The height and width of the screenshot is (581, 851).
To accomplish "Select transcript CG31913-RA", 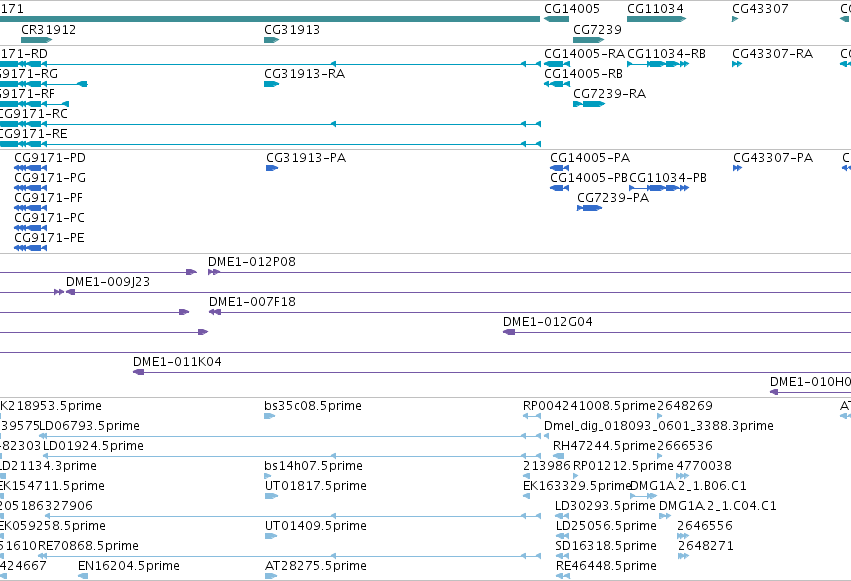I will coord(271,84).
